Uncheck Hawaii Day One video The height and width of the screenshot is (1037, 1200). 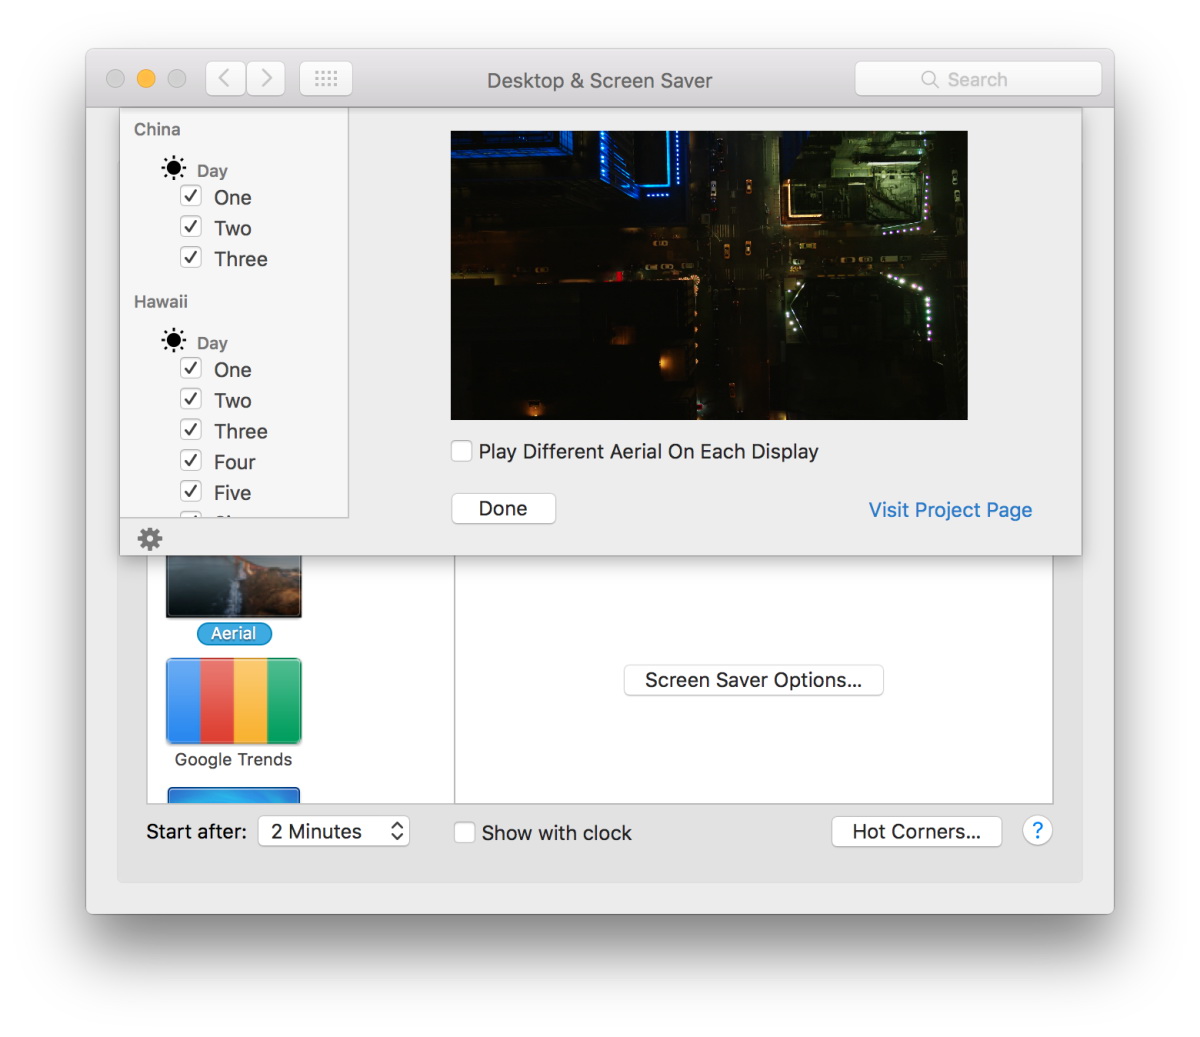191,368
